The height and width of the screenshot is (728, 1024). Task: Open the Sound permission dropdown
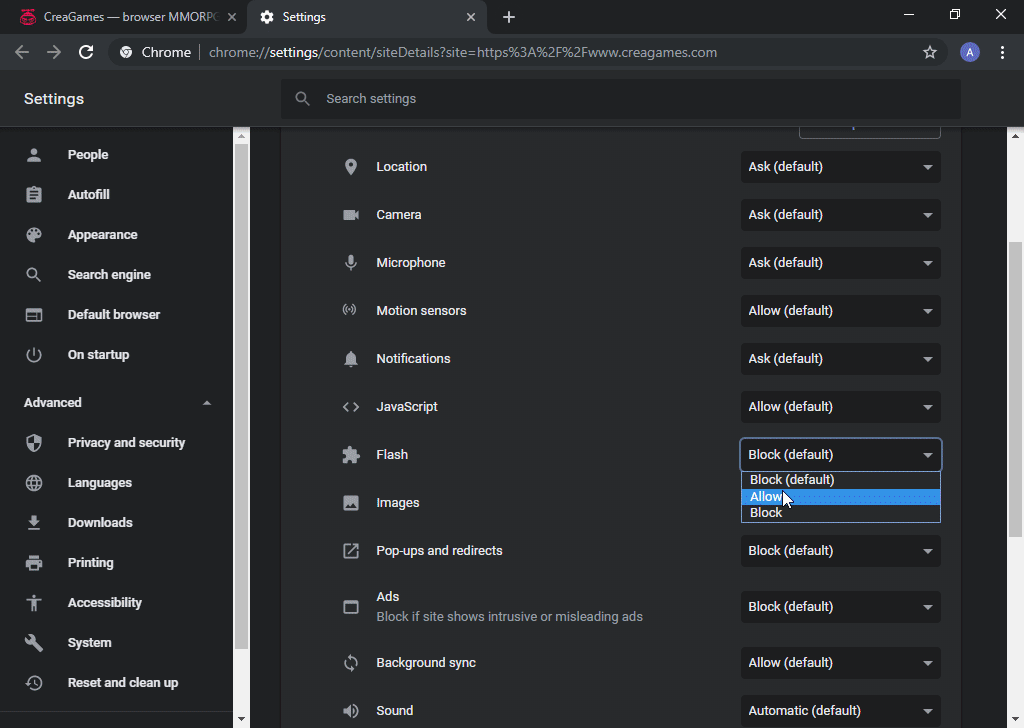pyautogui.click(x=840, y=711)
